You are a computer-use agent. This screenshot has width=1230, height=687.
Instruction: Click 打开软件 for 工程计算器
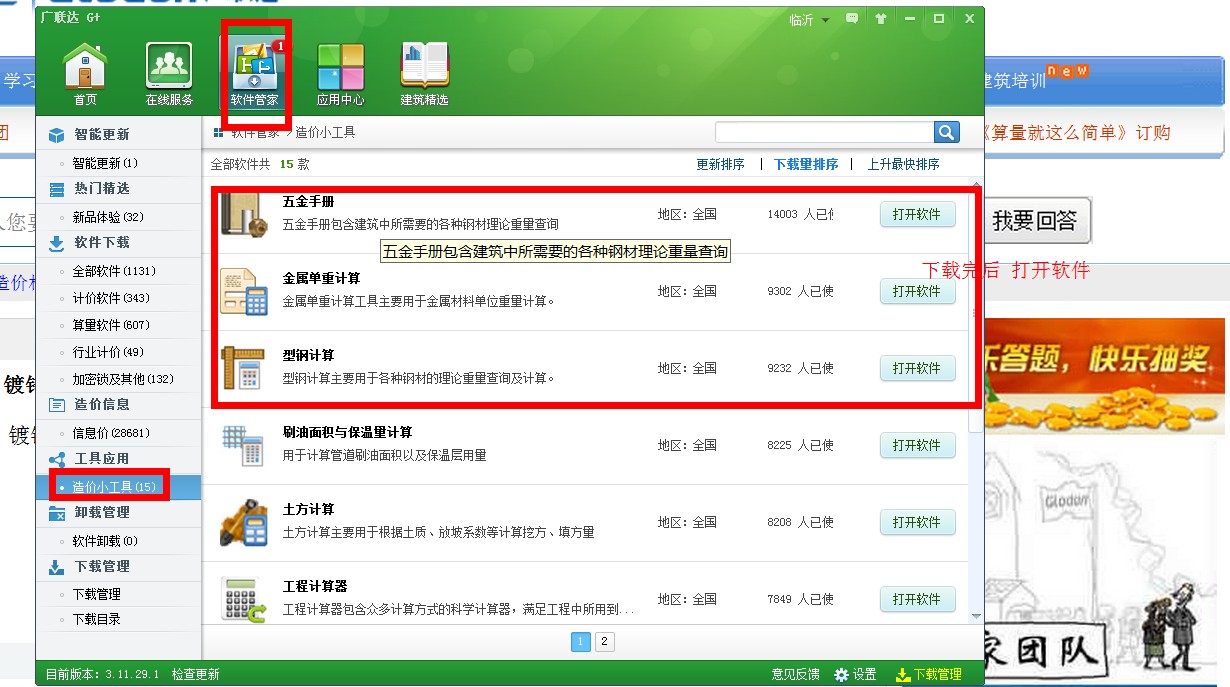(x=917, y=599)
